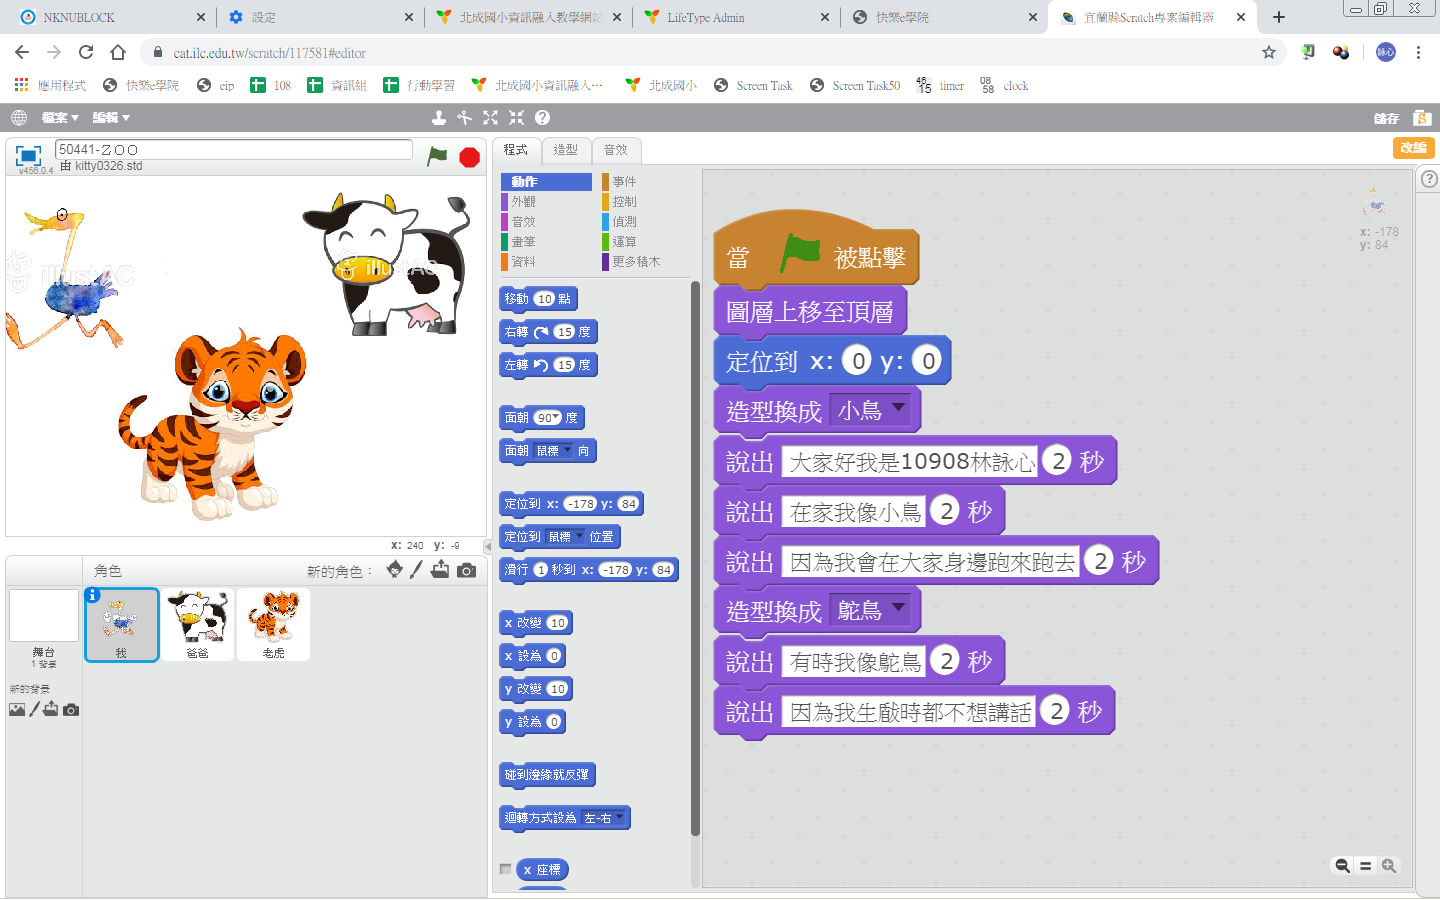Choose new backdrop from library
The width and height of the screenshot is (1440, 900).
click(x=17, y=710)
